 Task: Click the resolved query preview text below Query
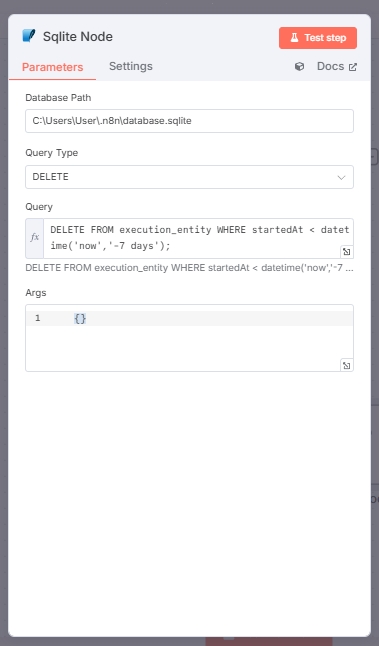(190, 268)
